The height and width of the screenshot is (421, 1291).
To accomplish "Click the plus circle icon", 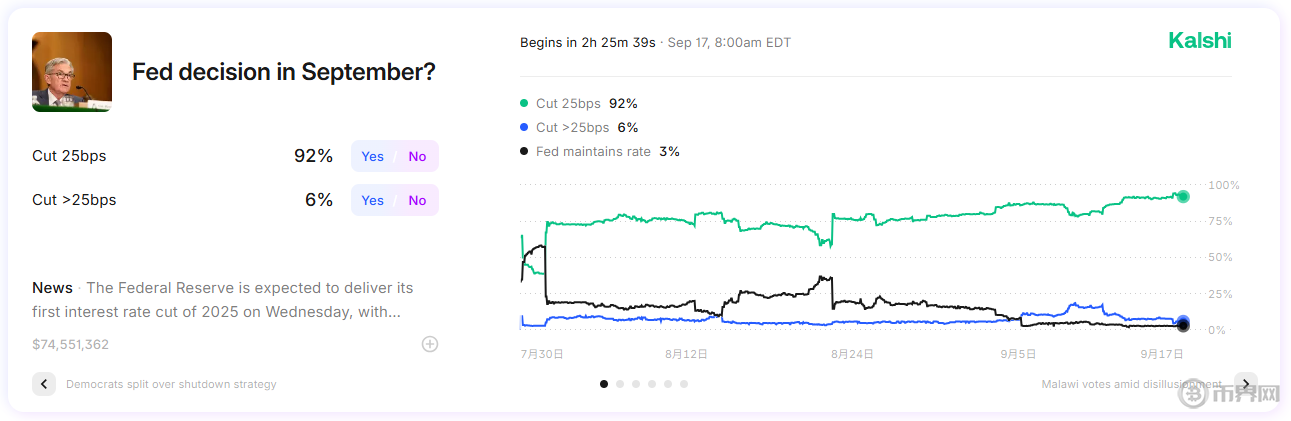I will (x=430, y=344).
